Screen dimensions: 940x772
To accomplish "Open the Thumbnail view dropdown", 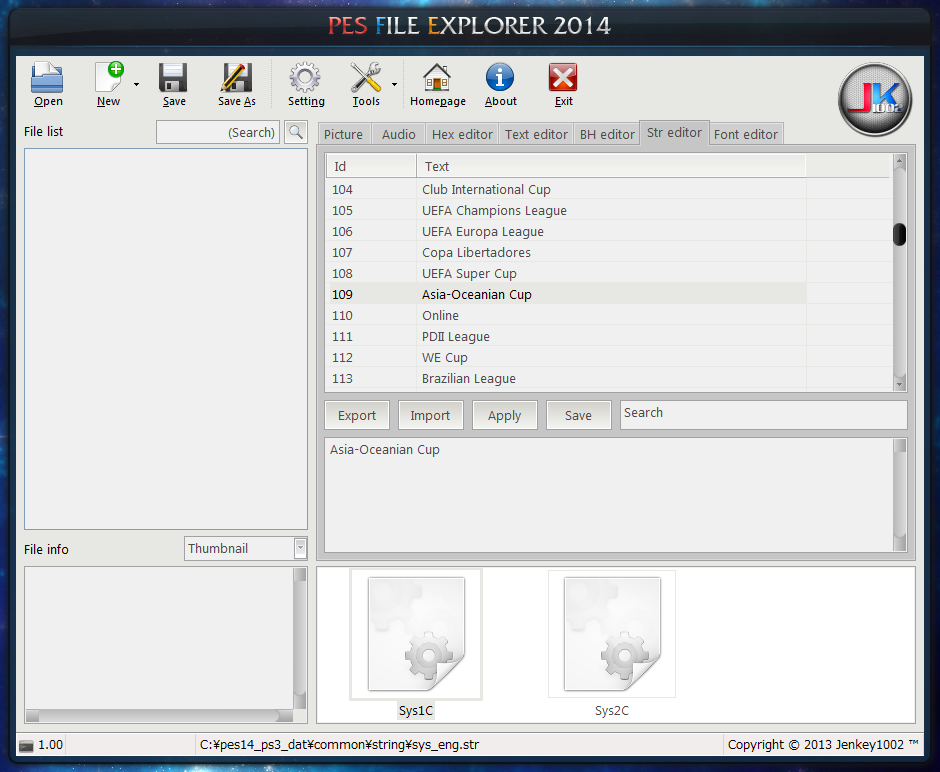I will (300, 548).
